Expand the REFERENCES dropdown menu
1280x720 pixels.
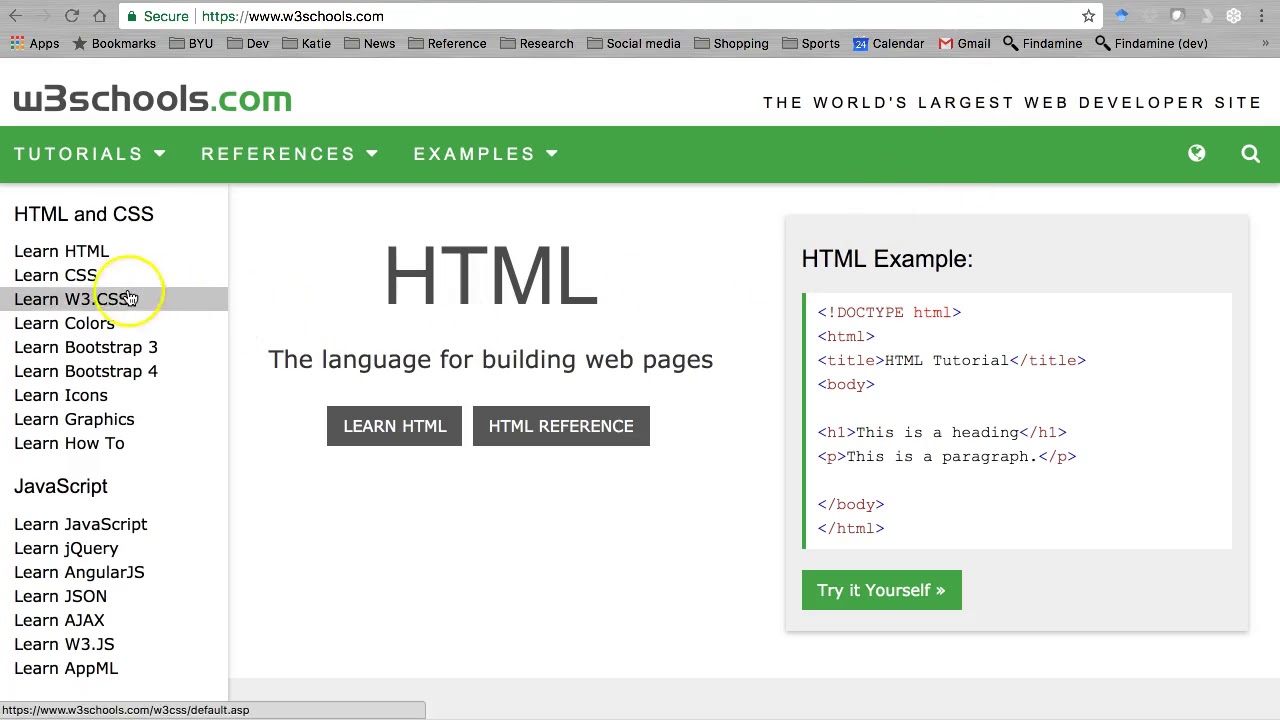[x=290, y=154]
